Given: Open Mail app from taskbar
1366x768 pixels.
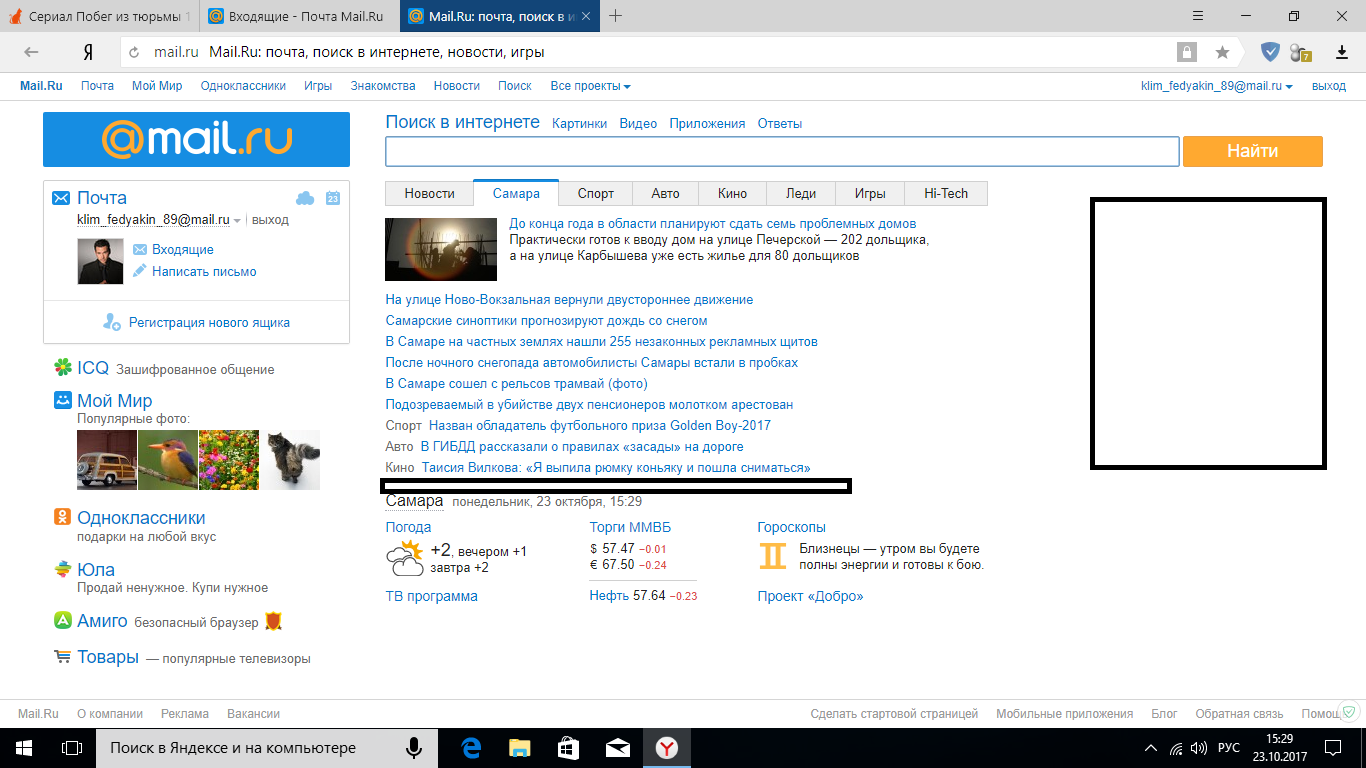Looking at the screenshot, I should tap(617, 748).
